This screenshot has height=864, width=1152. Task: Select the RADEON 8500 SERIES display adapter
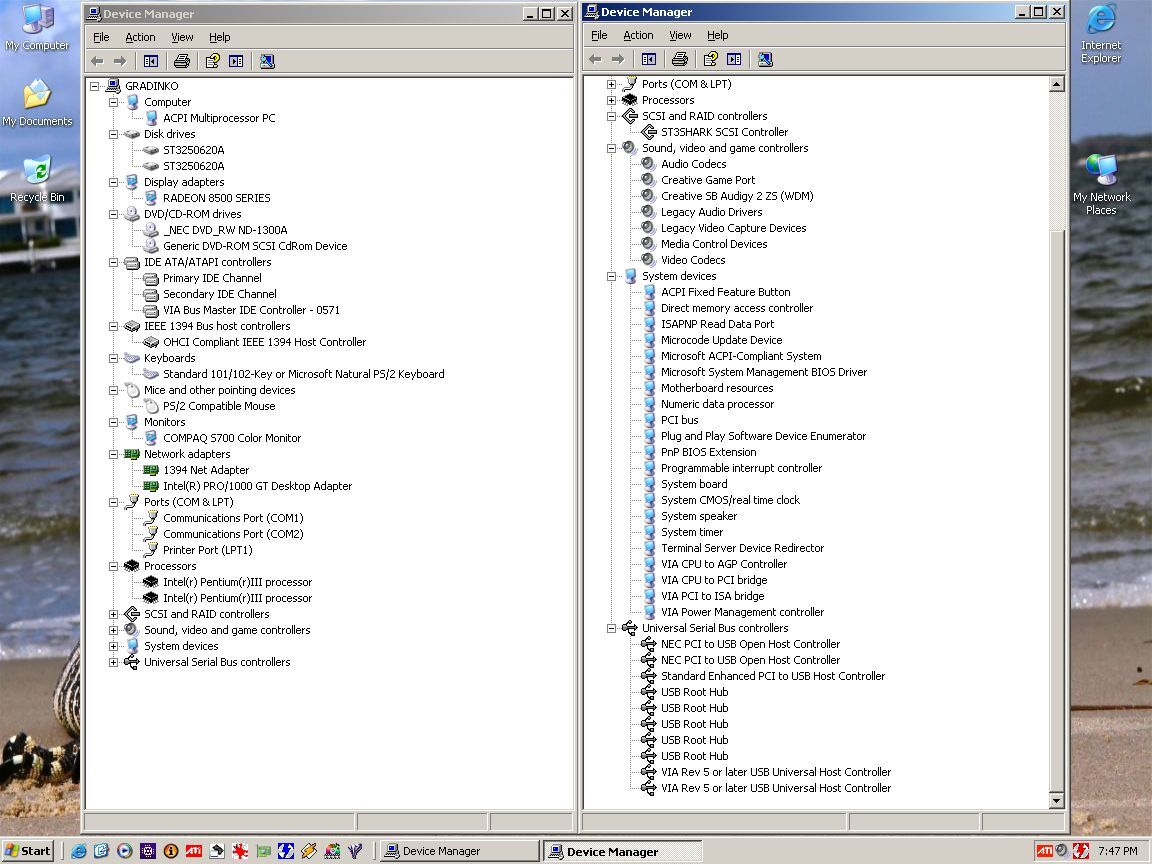pyautogui.click(x=216, y=198)
